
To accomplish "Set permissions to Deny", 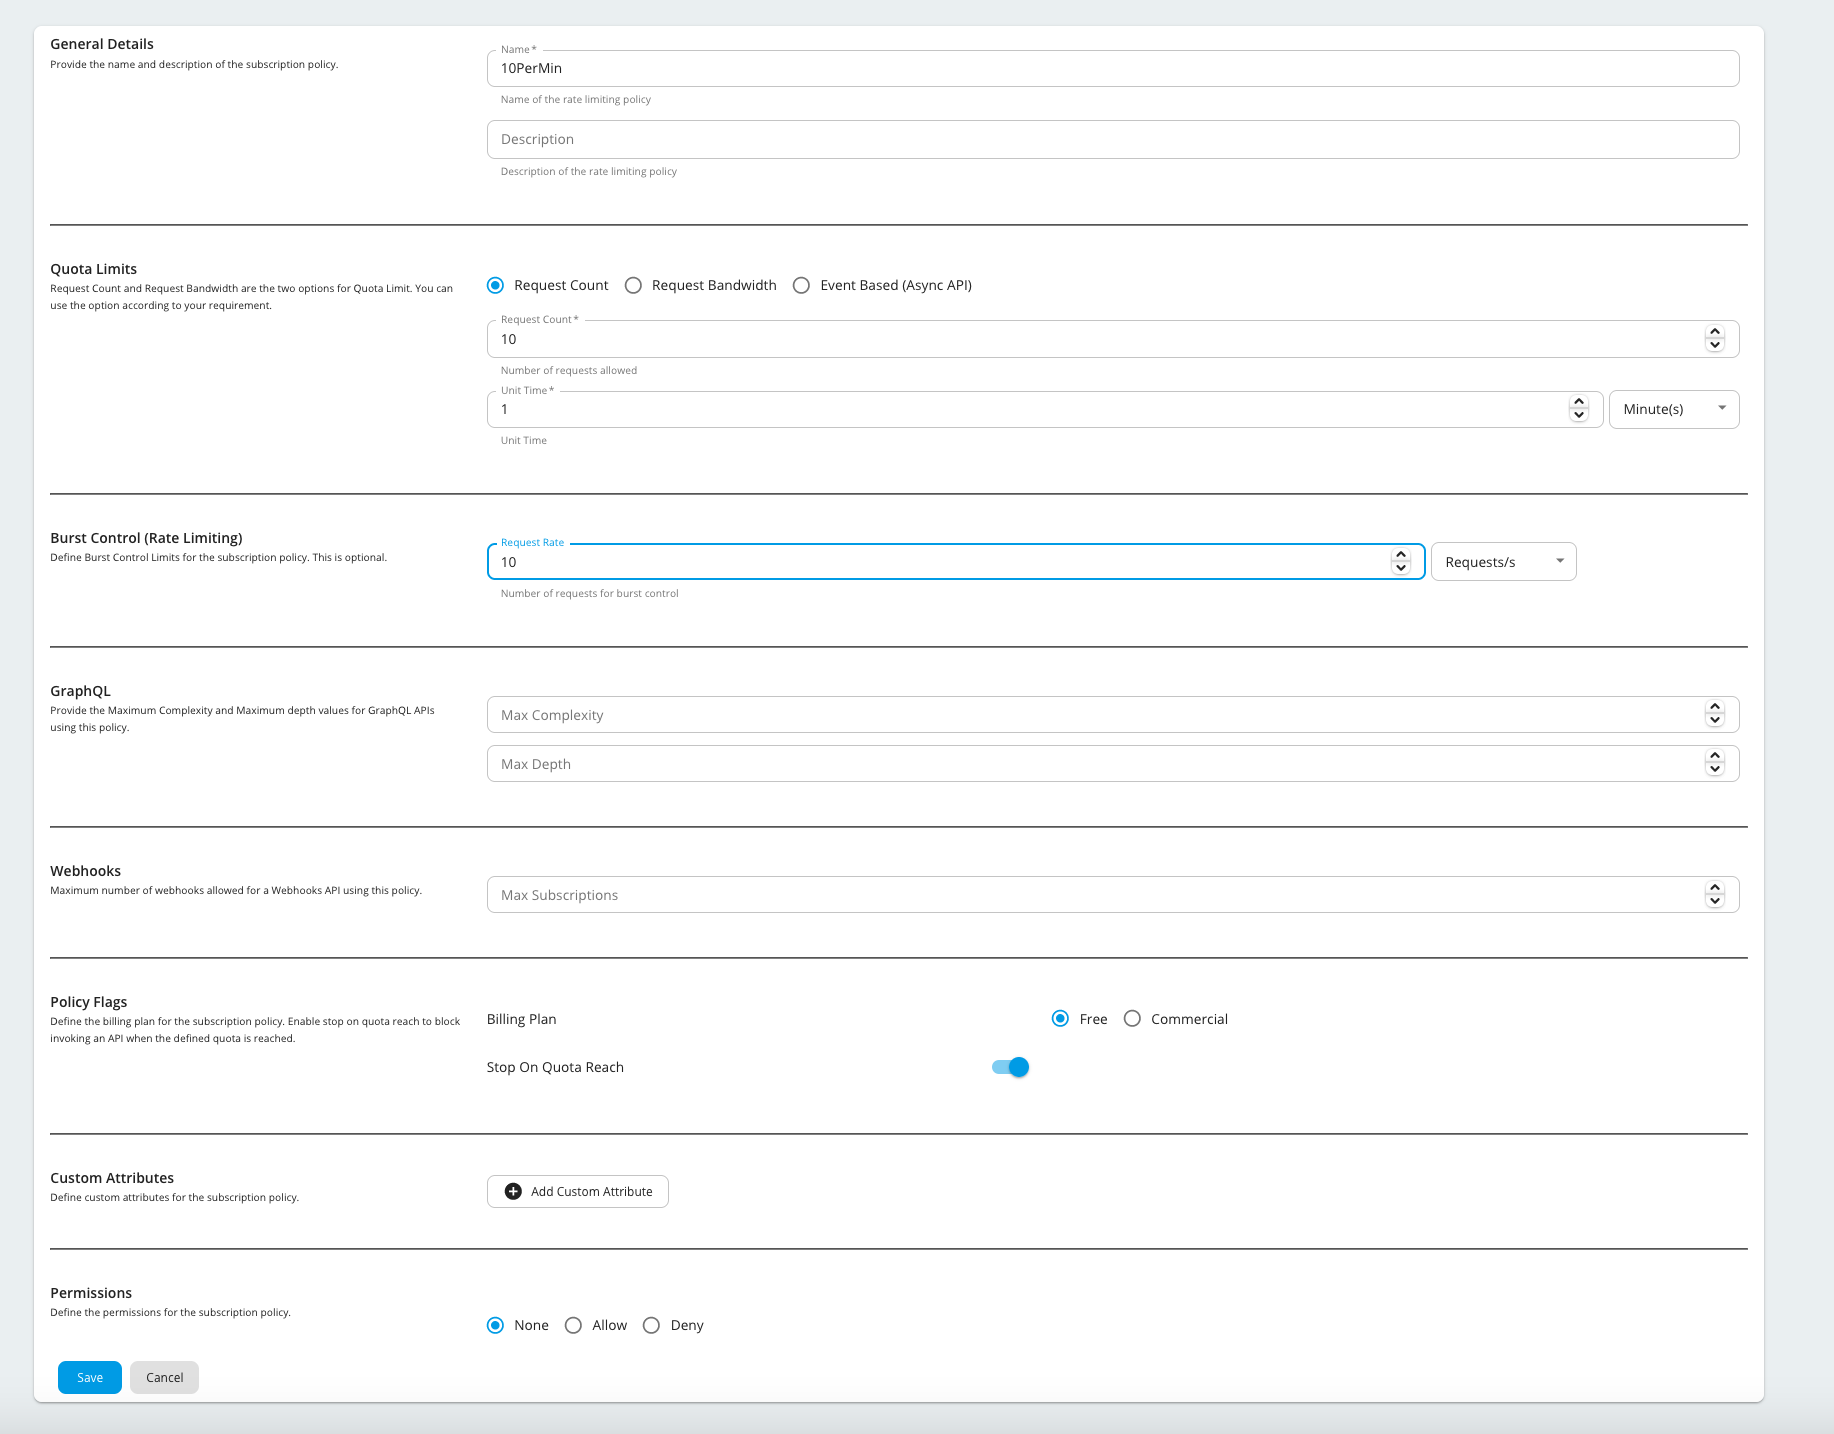I will tap(651, 1325).
